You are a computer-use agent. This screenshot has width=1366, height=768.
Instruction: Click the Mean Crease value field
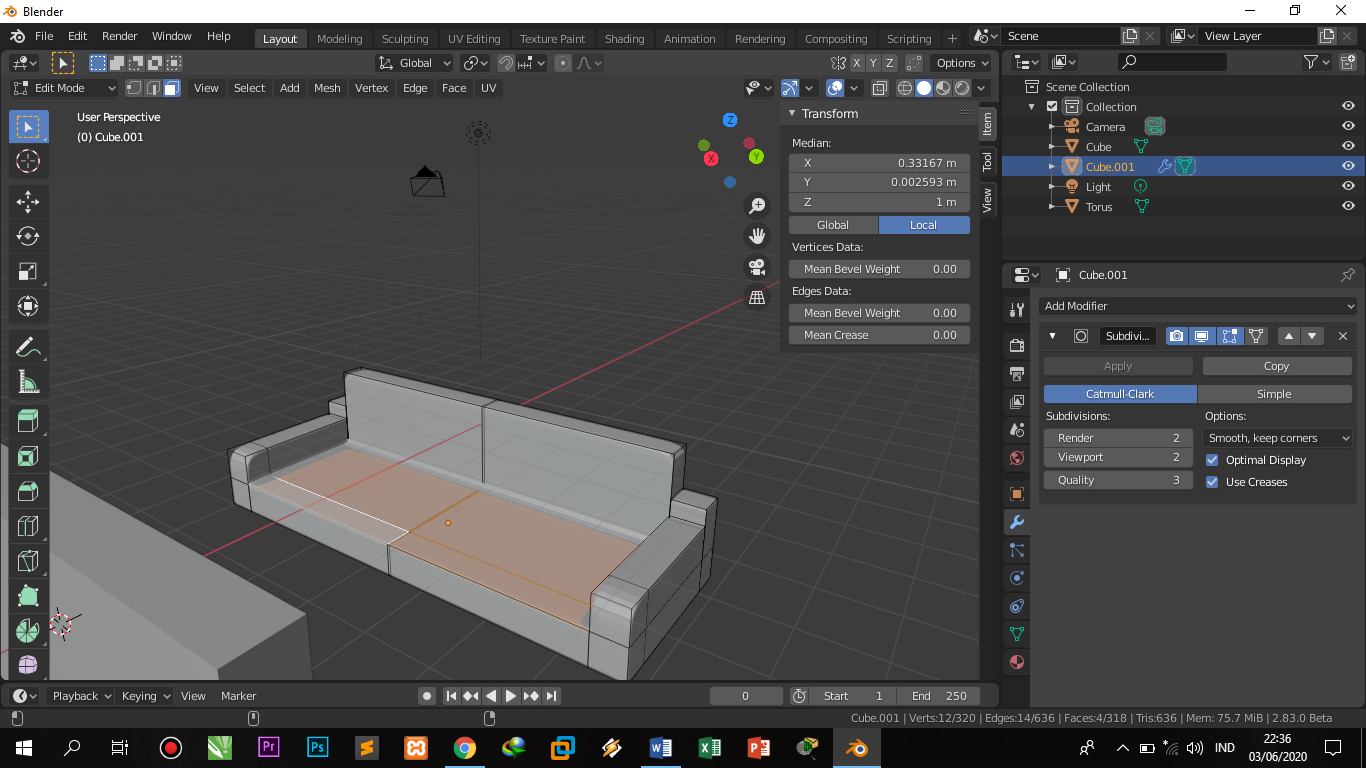879,335
